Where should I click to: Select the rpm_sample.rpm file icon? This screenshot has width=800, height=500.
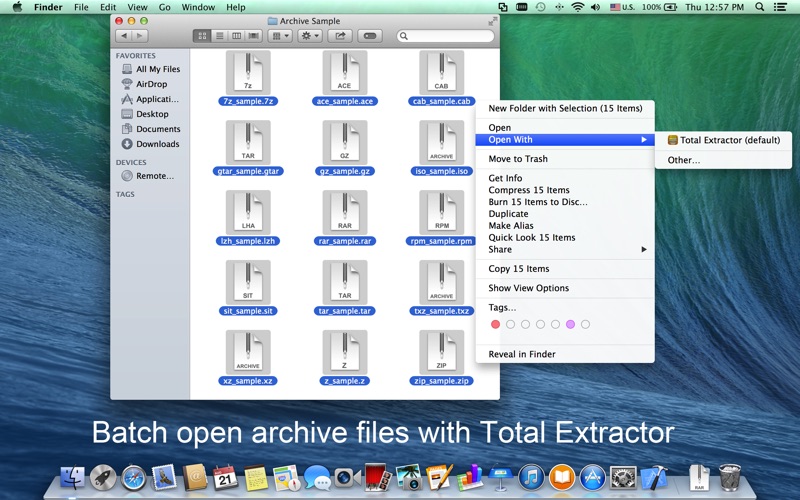click(441, 212)
